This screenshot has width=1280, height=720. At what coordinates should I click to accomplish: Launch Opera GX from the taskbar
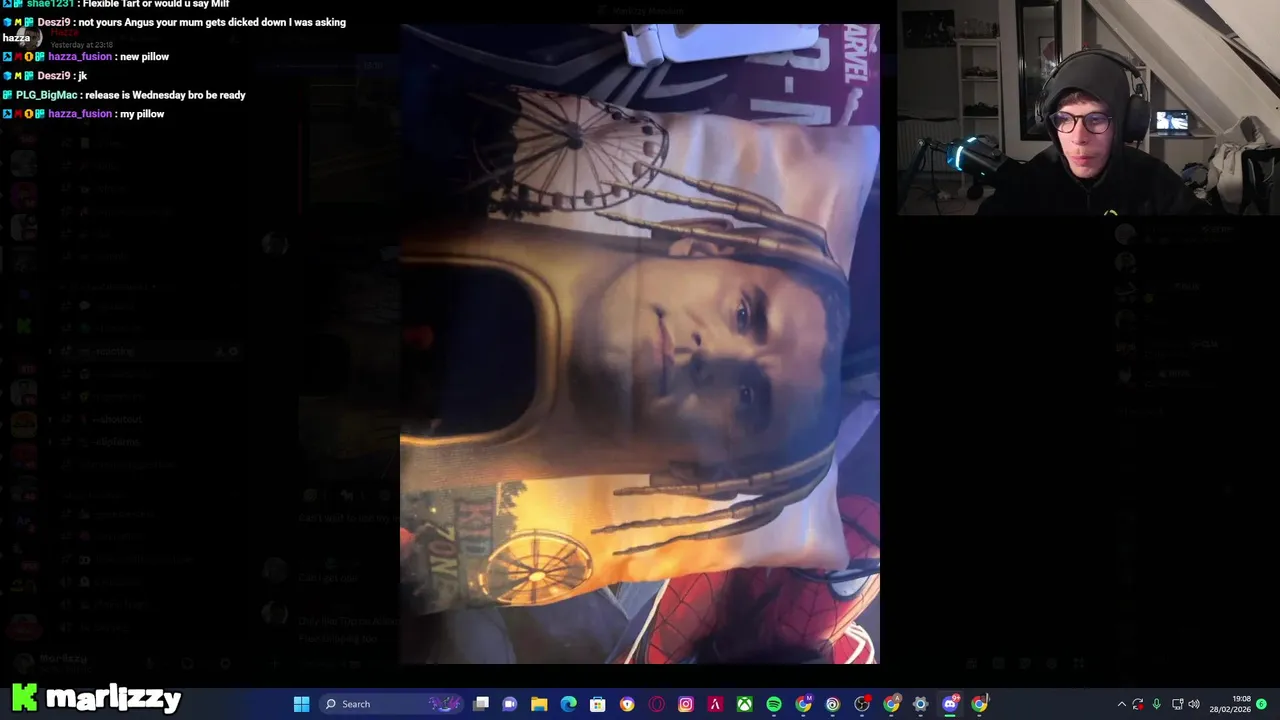[x=656, y=704]
